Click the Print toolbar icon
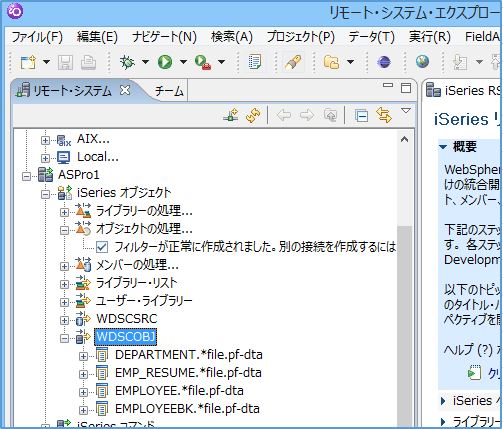The image size is (503, 429). tap(89, 62)
